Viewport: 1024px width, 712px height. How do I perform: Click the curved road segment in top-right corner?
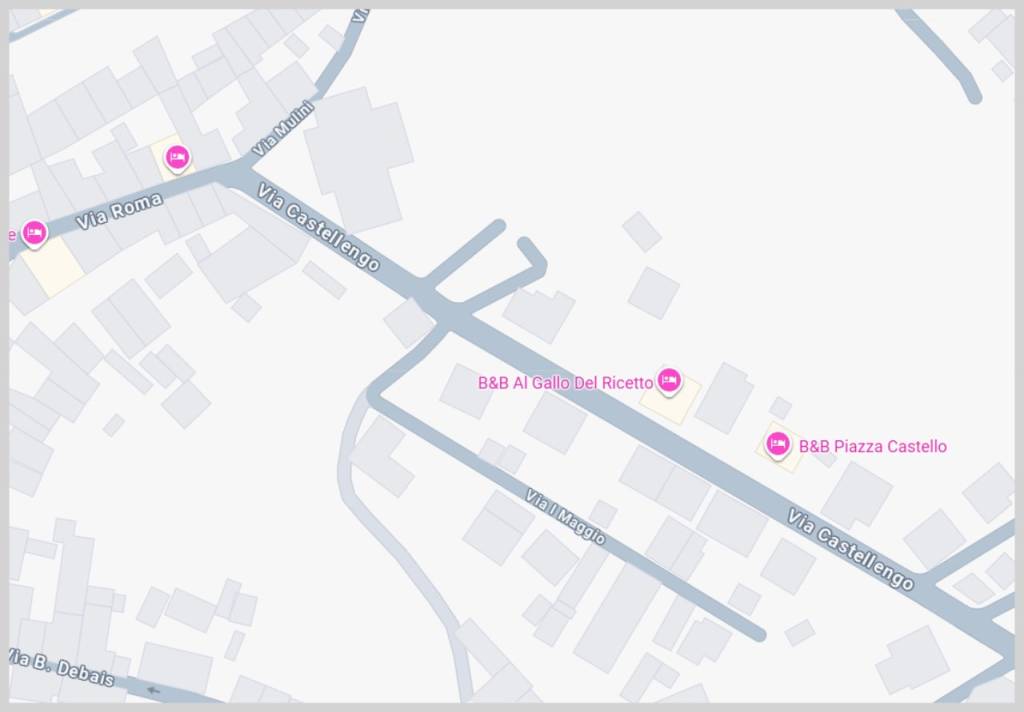942,54
